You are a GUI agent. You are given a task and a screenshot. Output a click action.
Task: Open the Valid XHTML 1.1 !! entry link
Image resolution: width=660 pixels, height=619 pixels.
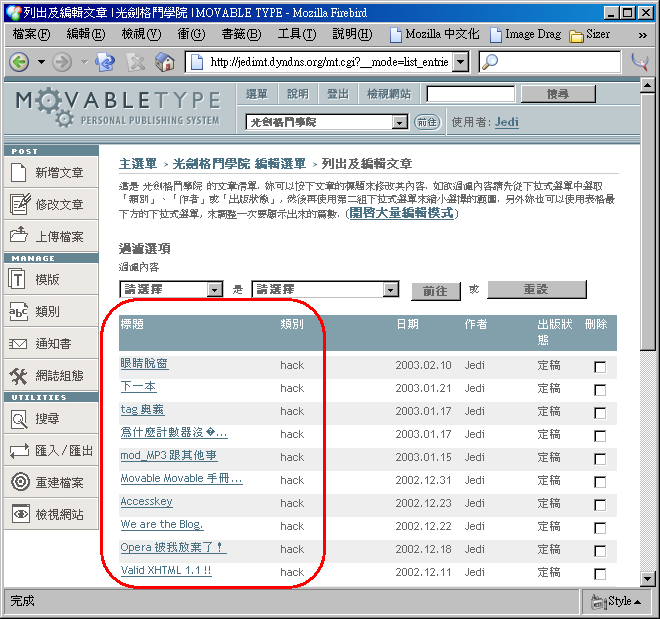(166, 570)
